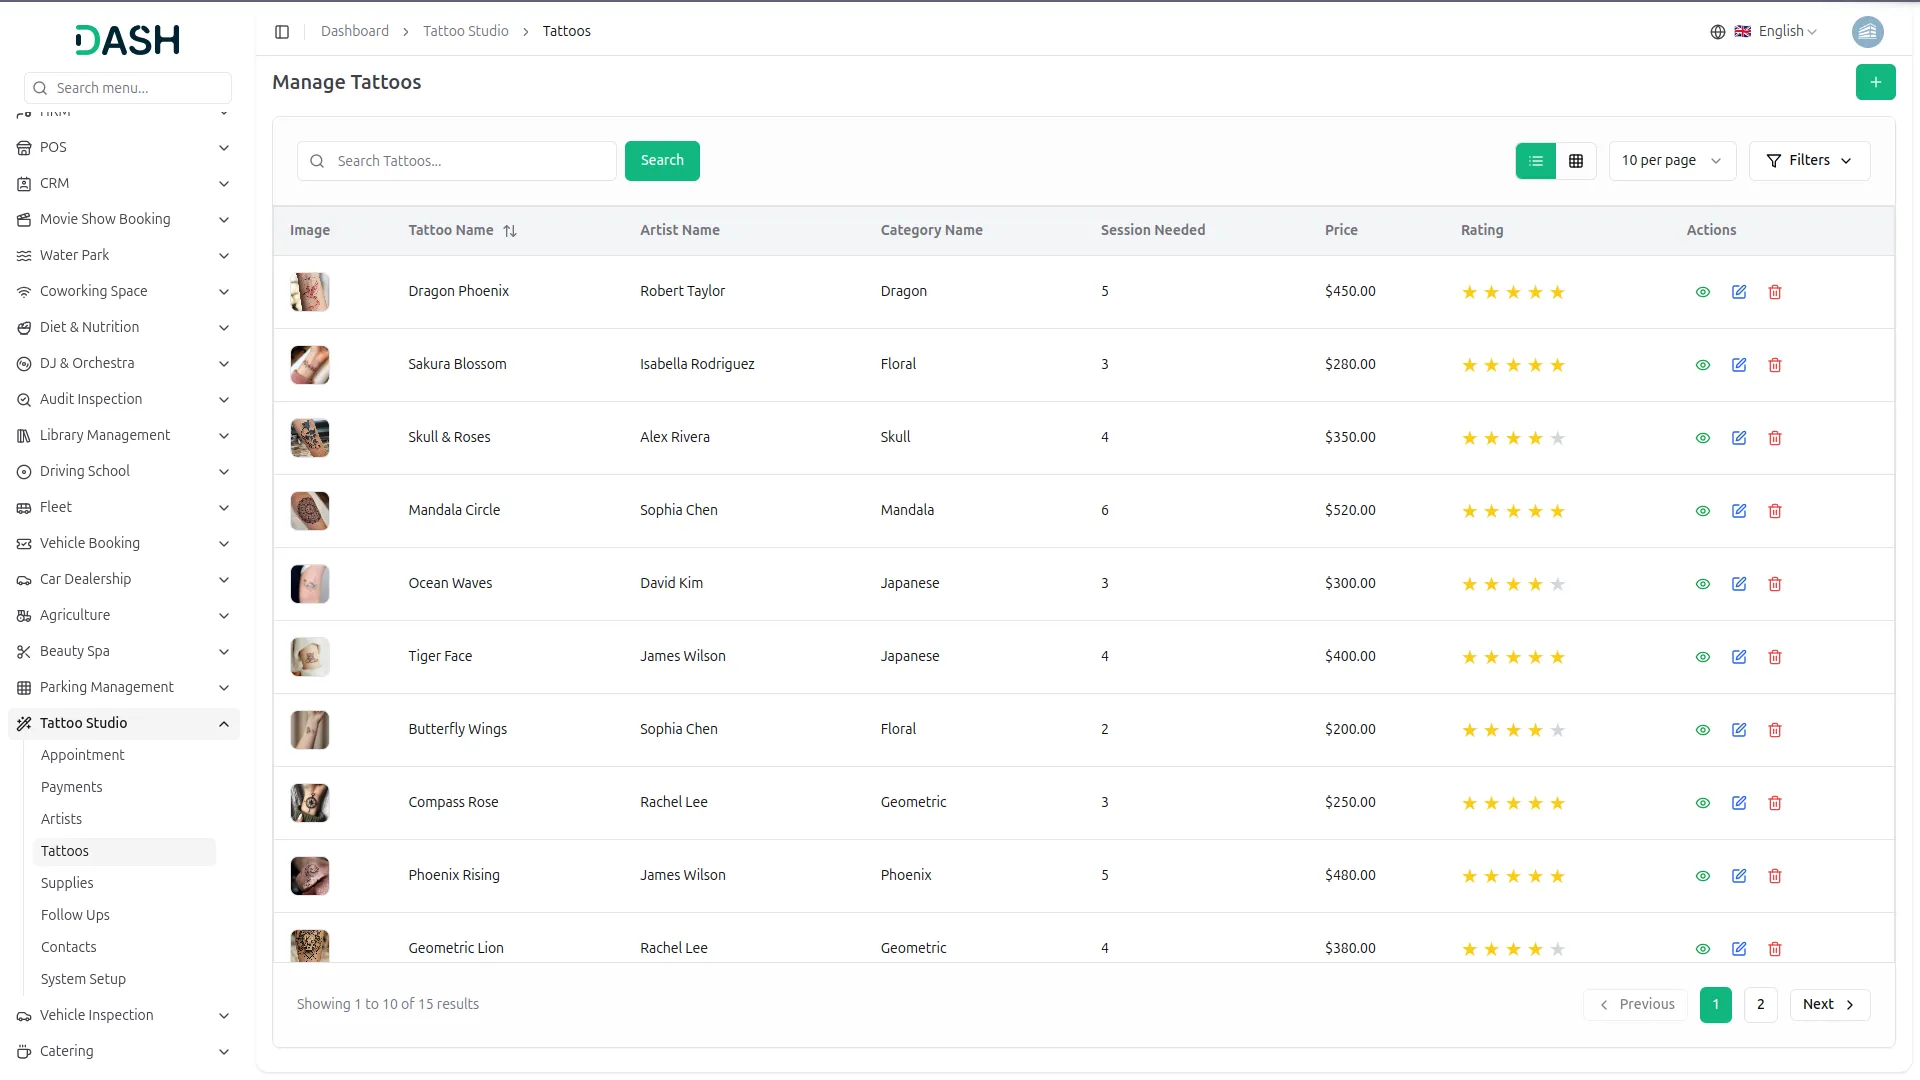
Task: Delete the Mandala Circle row
Action: 1775,511
